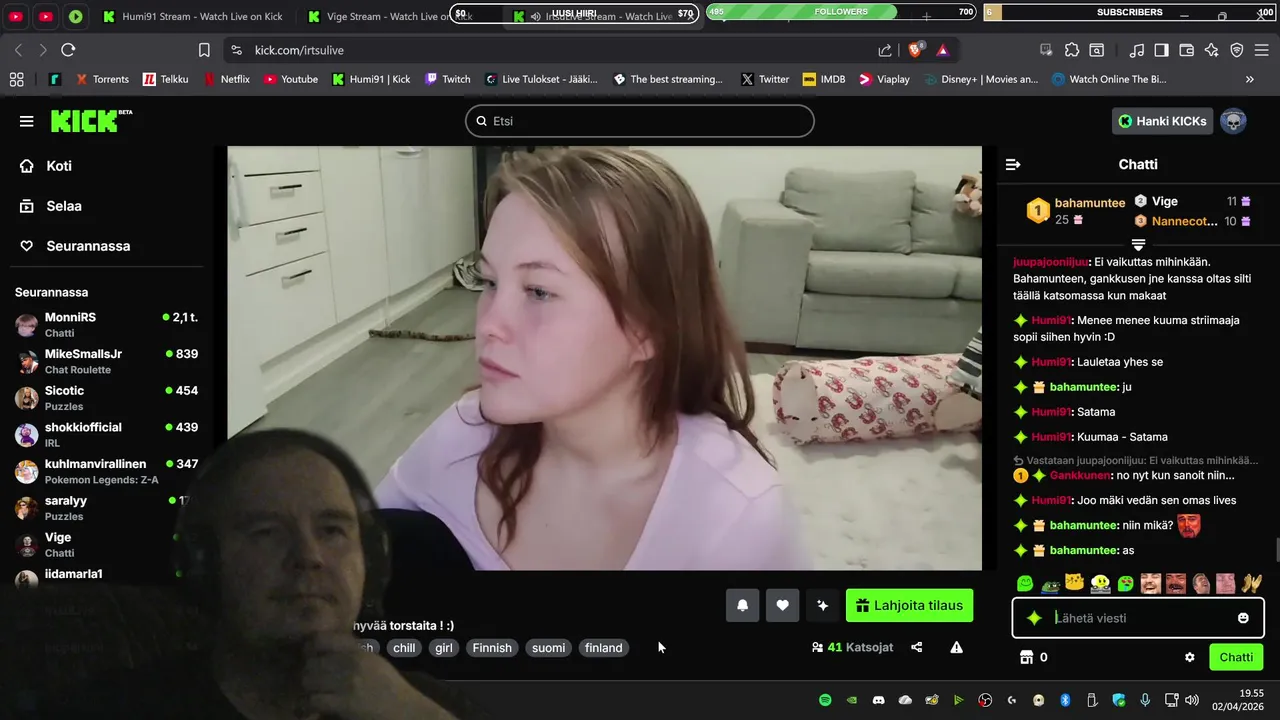The image size is (1280, 720).
Task: Open browser extensions puzzle icon
Action: click(x=1072, y=50)
